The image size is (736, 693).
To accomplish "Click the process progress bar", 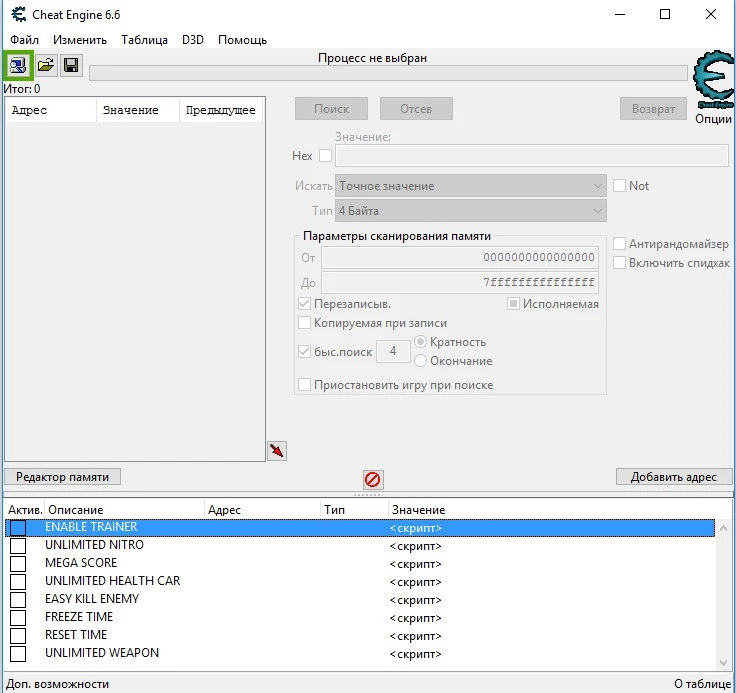I will 388,73.
